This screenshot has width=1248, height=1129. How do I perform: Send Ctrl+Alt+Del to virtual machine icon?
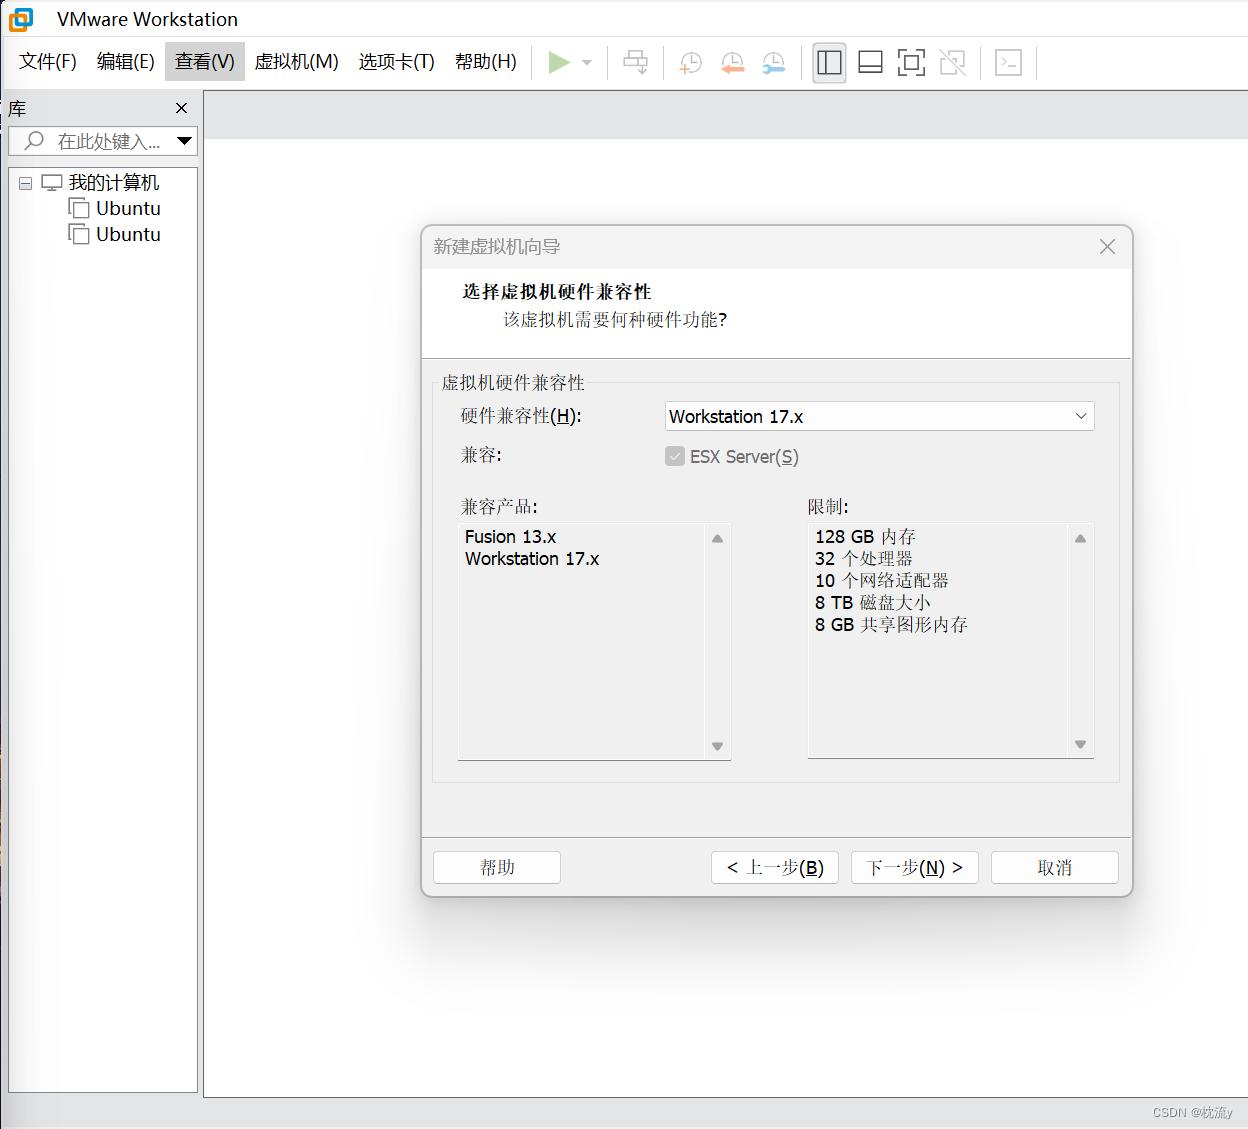click(635, 62)
